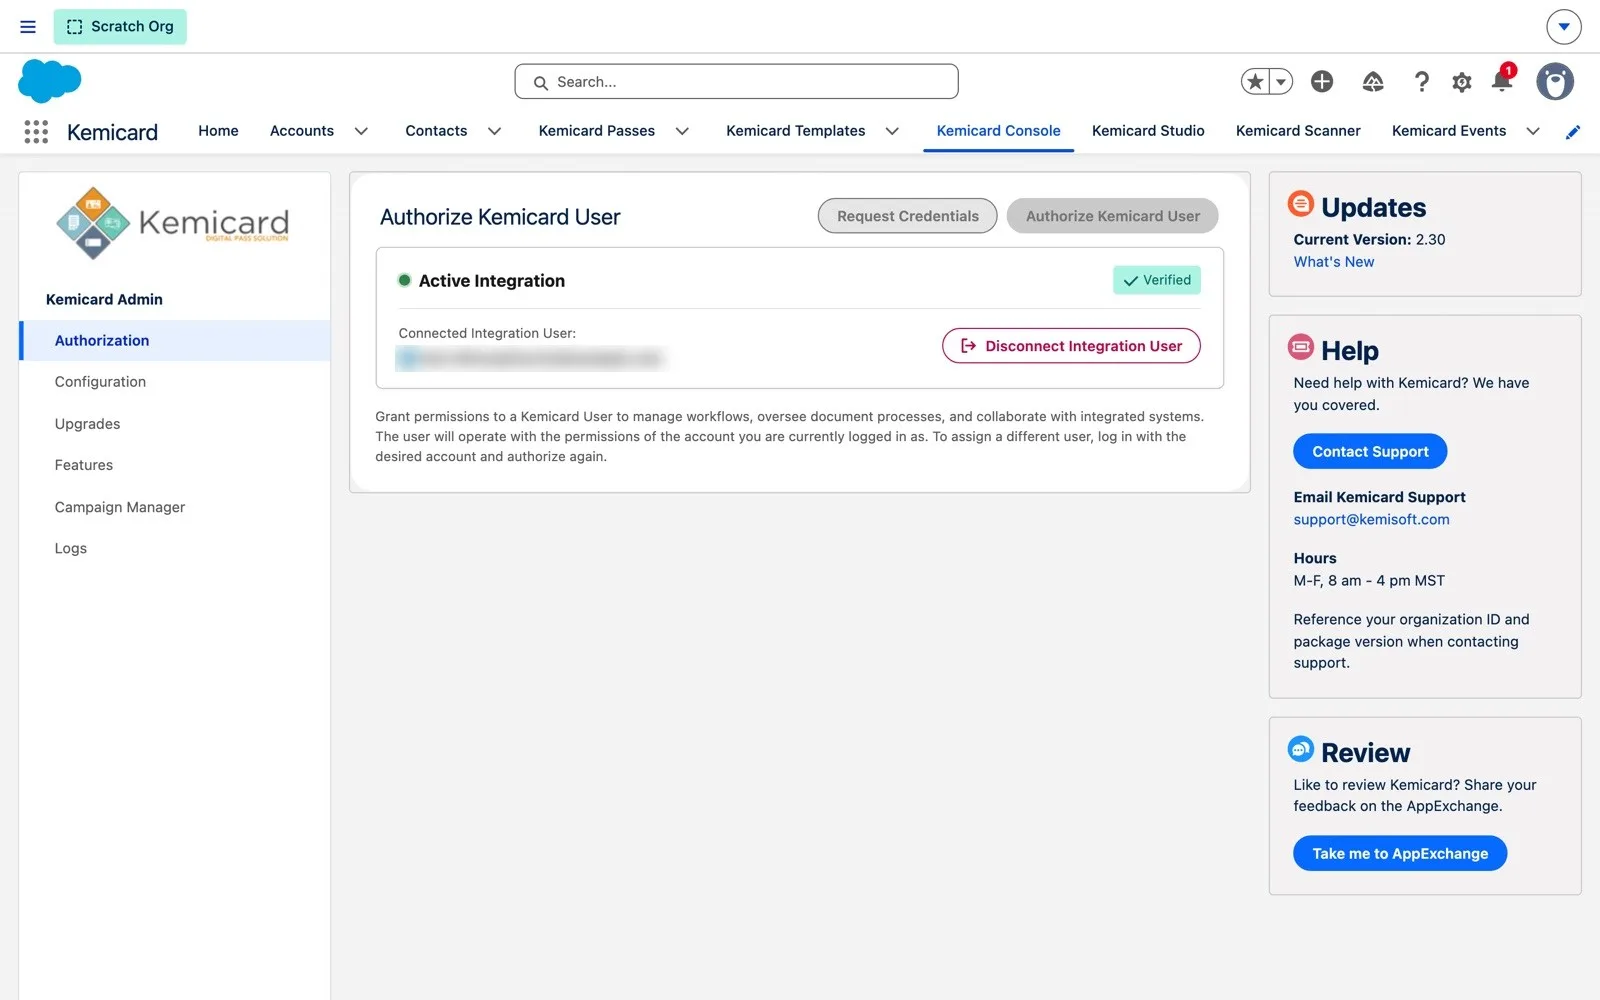Screen dimensions: 1600x1000
Task: Click the Scratch Org badge
Action: click(120, 27)
